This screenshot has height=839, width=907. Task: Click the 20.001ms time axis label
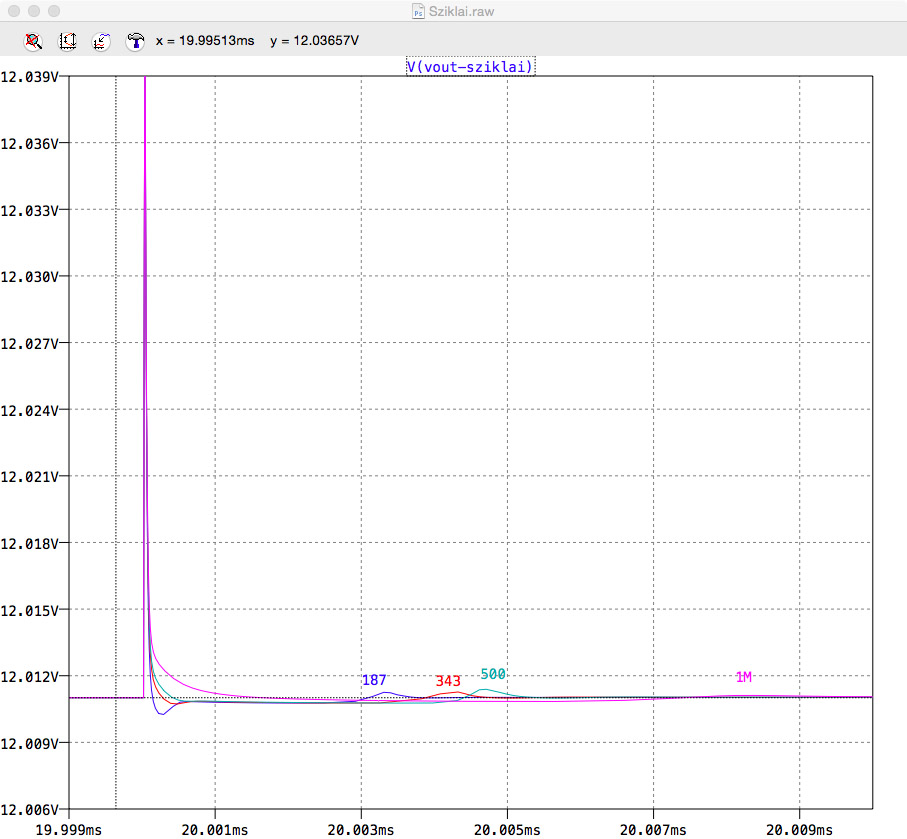[x=215, y=830]
